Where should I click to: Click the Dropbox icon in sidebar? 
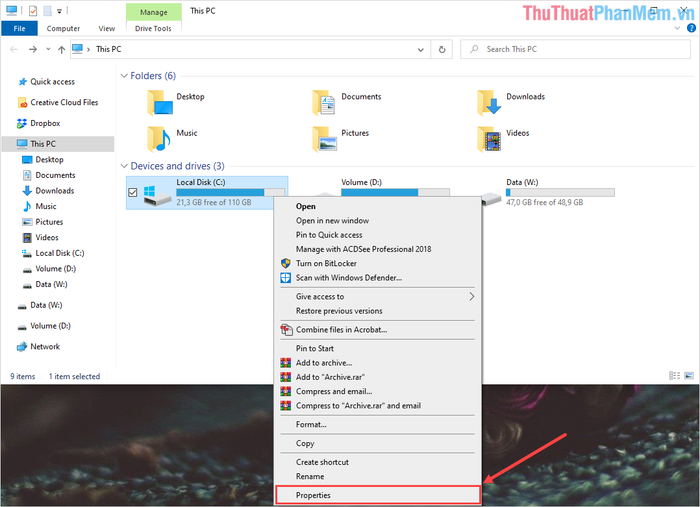tap(22, 123)
